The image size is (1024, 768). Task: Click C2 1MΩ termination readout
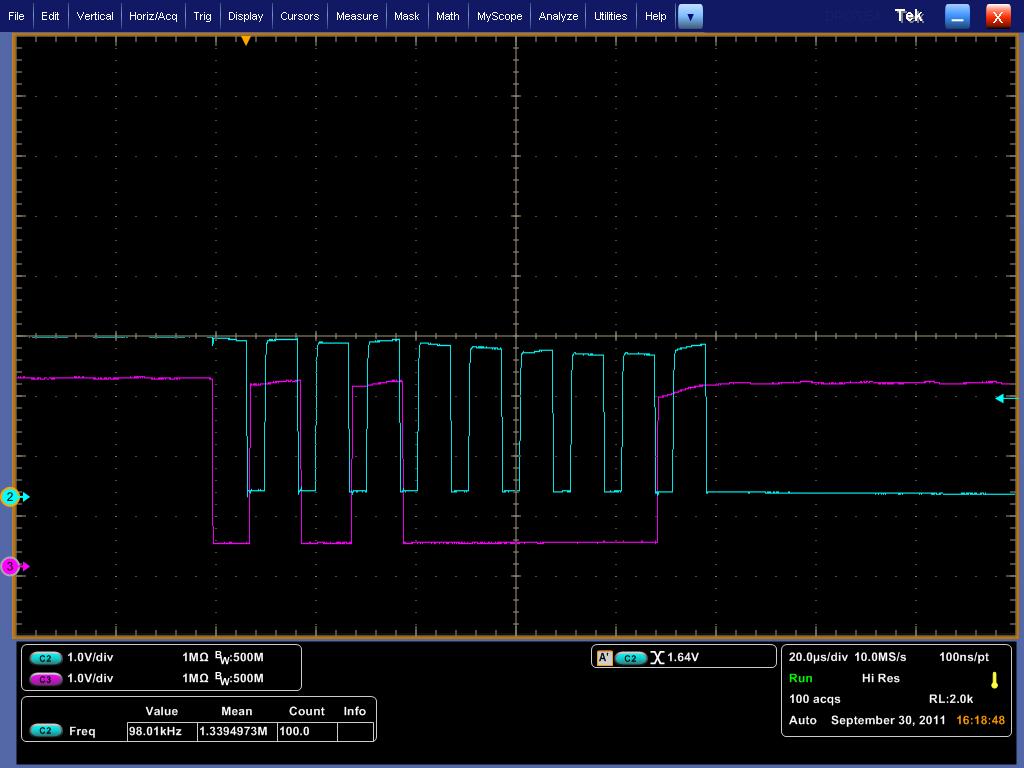[195, 658]
